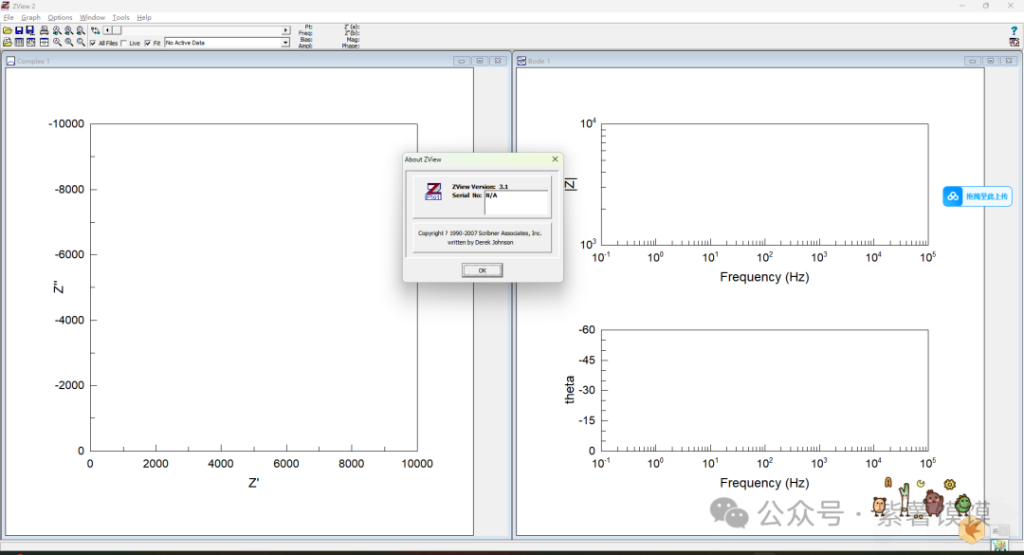Click the first blue floppy save icon
The image size is (1024, 555).
tap(19, 31)
